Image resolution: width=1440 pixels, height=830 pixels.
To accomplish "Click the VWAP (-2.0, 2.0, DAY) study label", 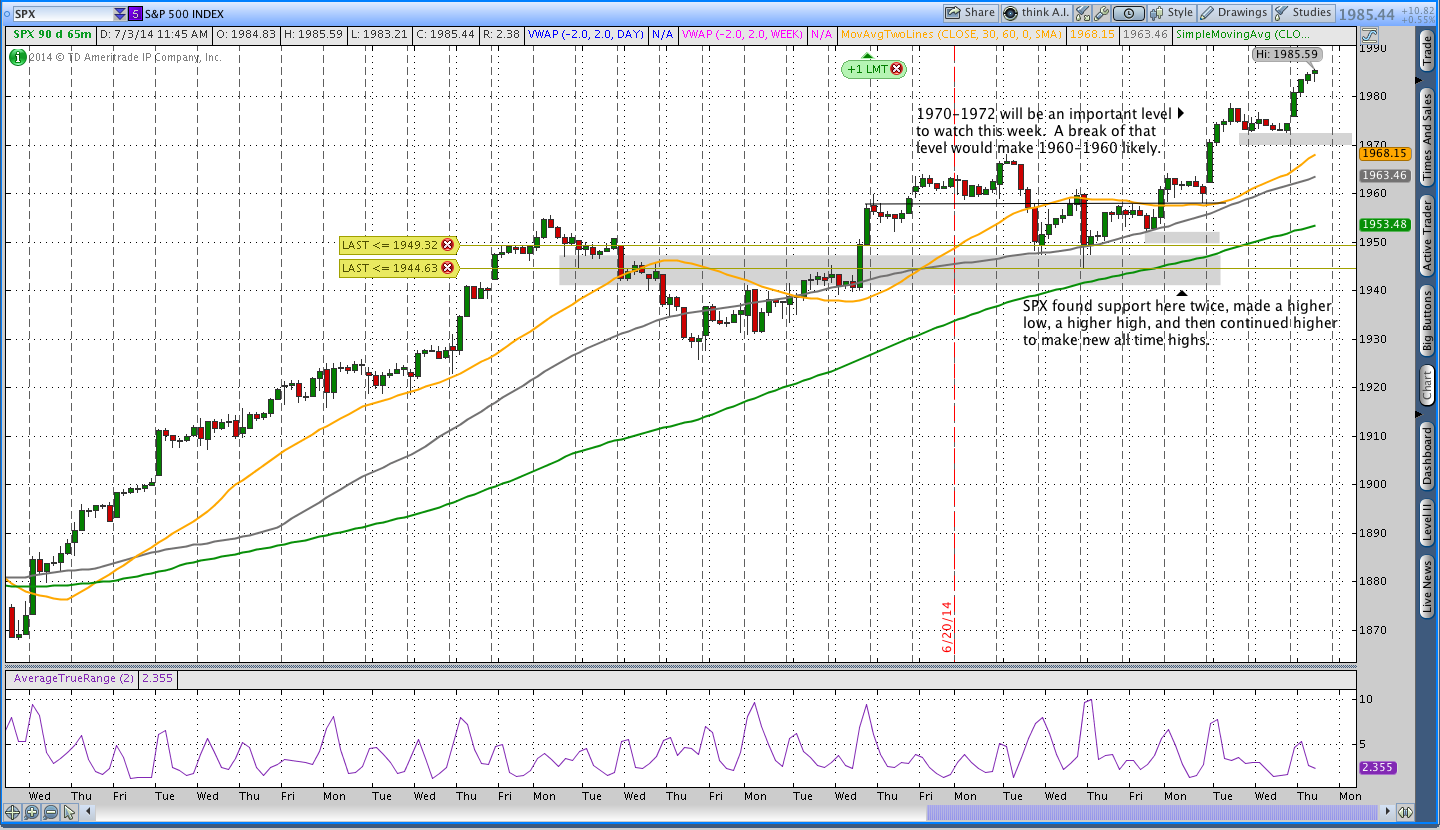I will pos(587,34).
